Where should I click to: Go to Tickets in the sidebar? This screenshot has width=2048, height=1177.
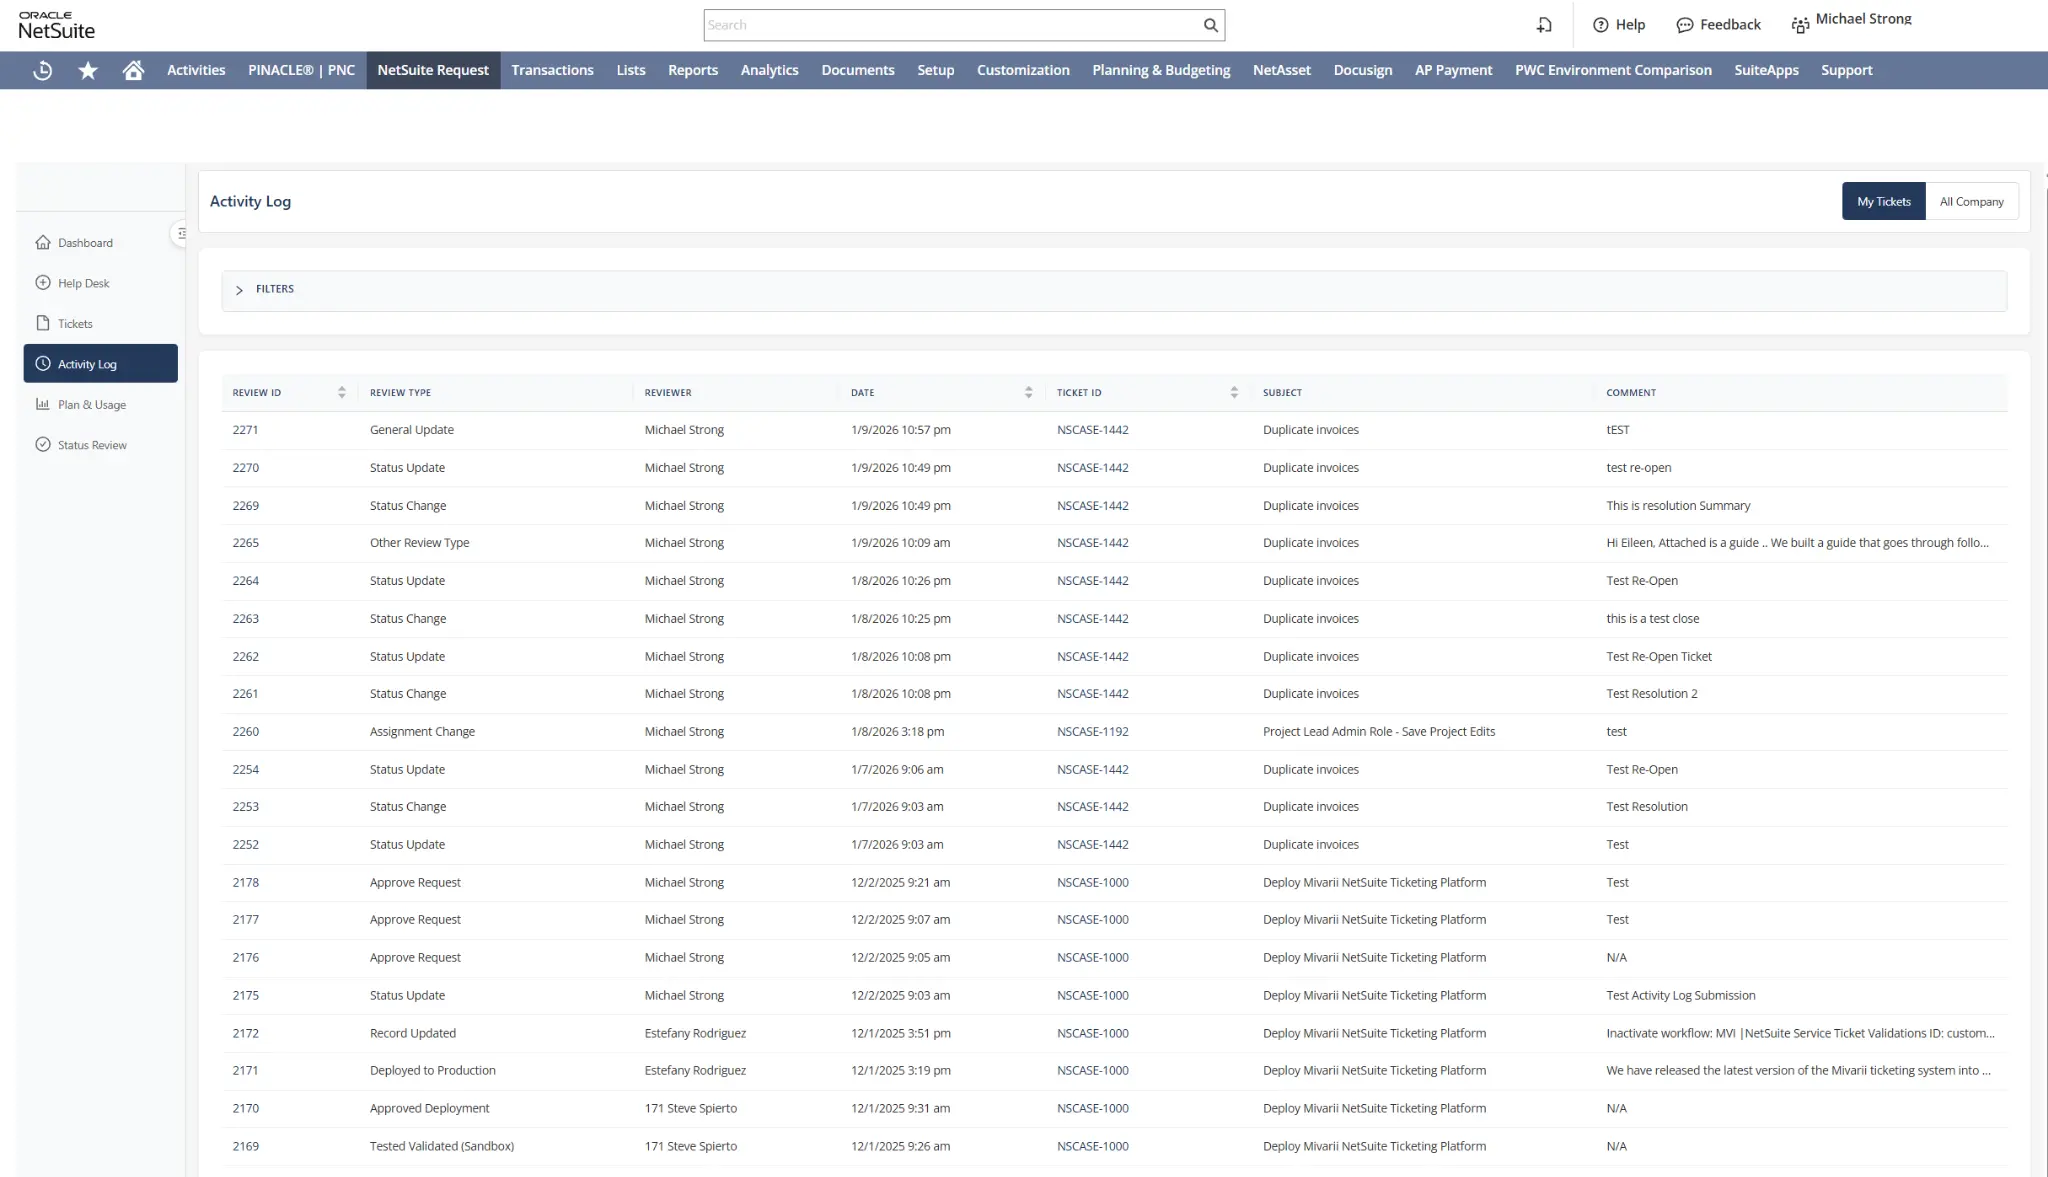click(x=75, y=324)
